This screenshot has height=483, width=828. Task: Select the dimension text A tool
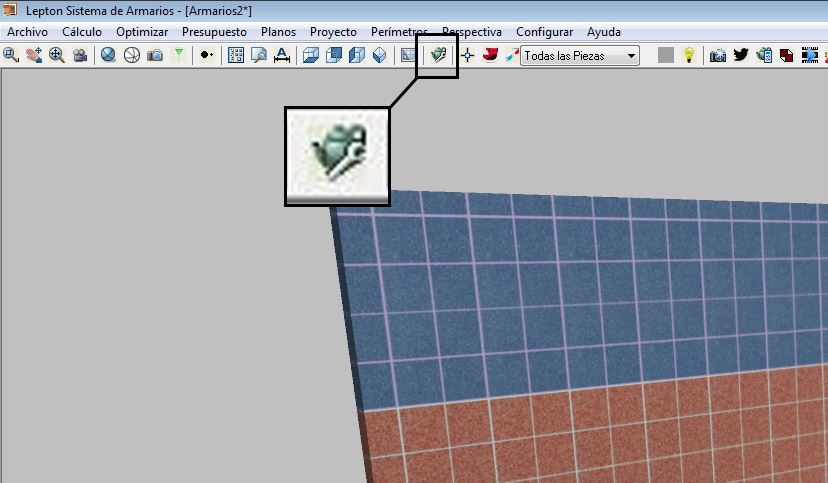281,55
